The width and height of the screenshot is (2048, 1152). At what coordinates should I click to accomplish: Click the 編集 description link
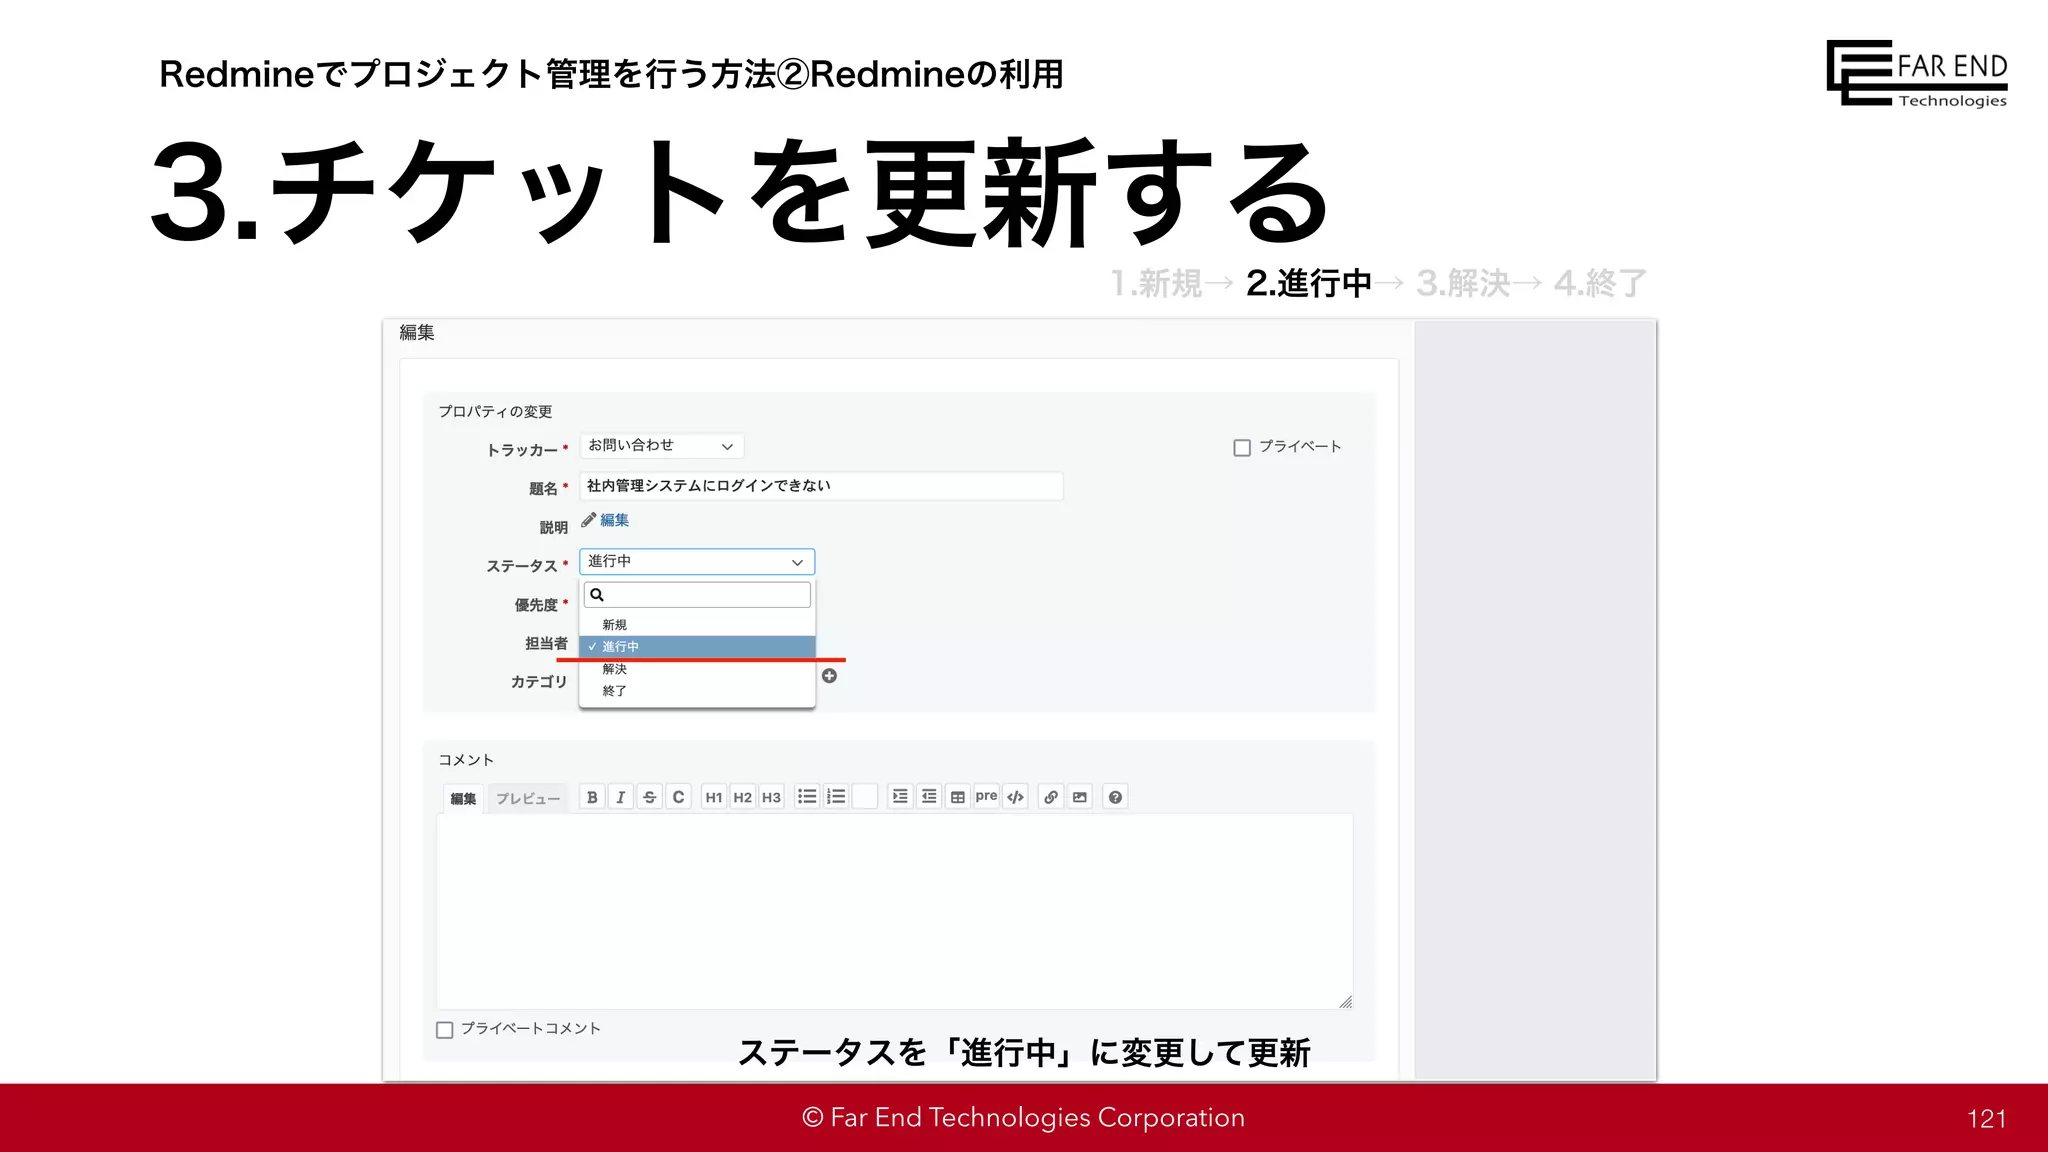614,520
